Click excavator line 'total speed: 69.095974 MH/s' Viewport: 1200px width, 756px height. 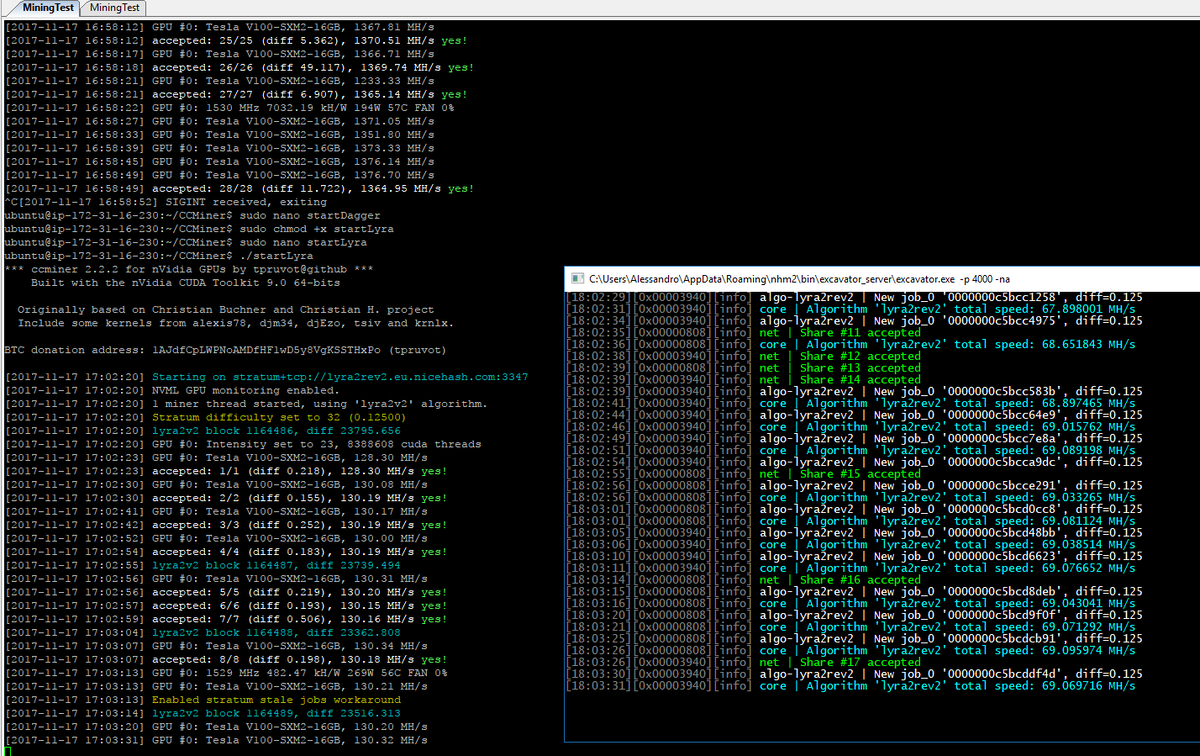tap(851, 650)
